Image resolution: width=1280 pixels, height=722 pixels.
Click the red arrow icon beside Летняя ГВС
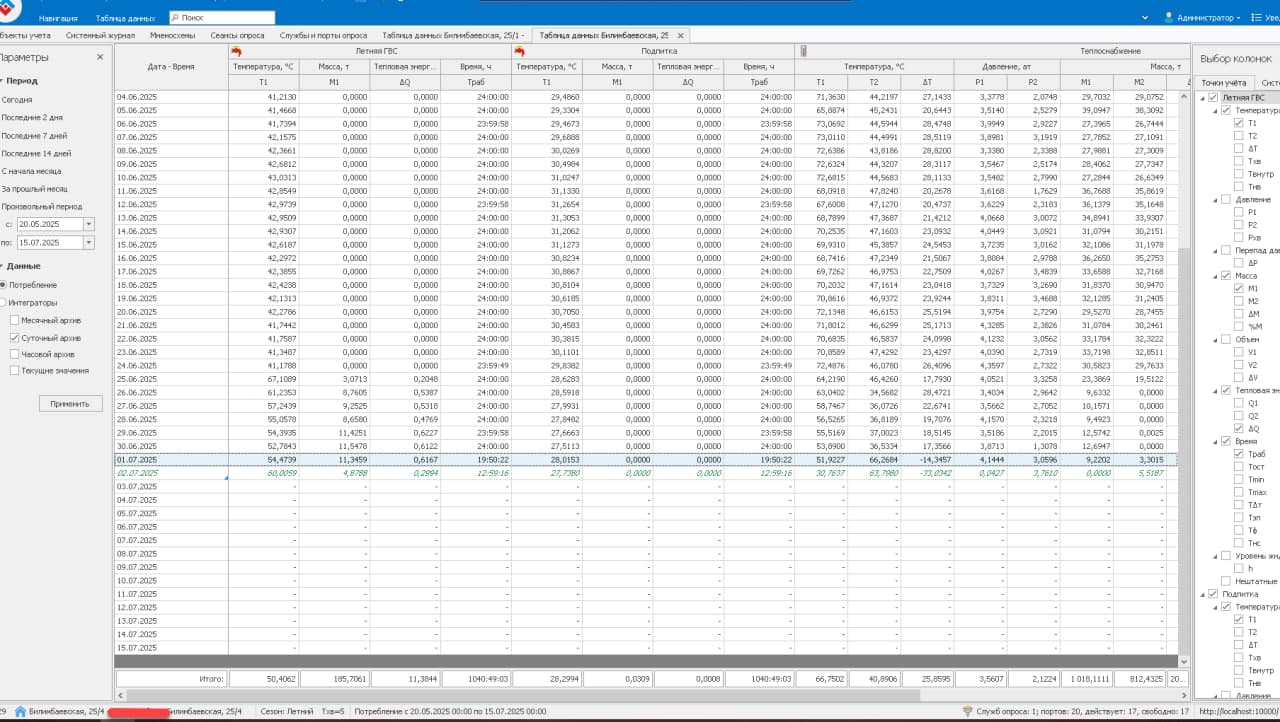pyautogui.click(x=237, y=51)
